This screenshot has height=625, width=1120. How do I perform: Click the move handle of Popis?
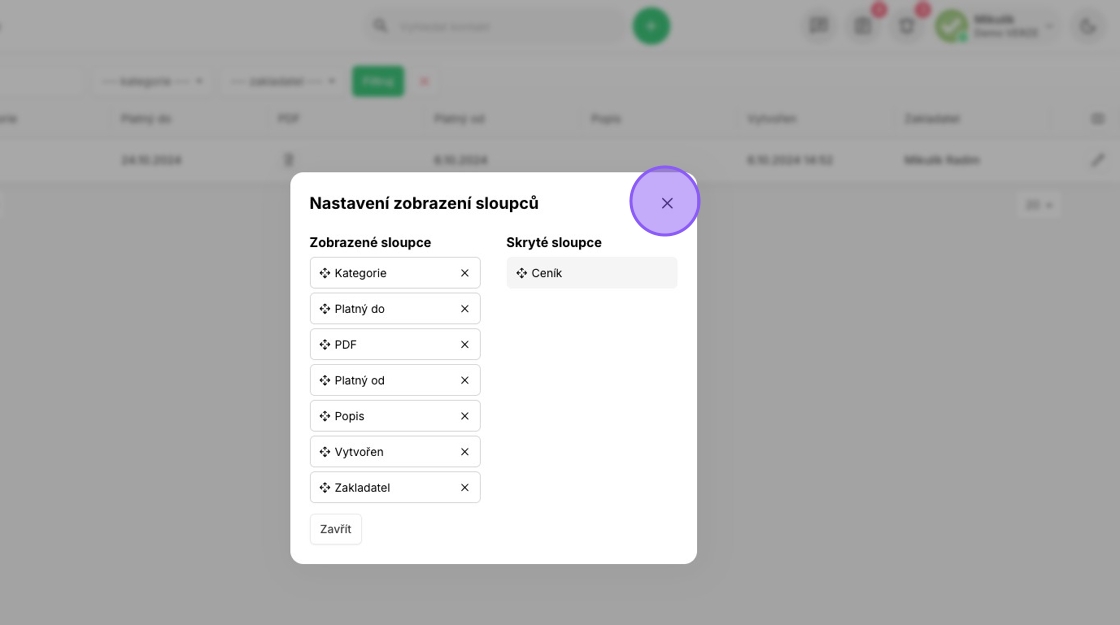click(x=324, y=416)
